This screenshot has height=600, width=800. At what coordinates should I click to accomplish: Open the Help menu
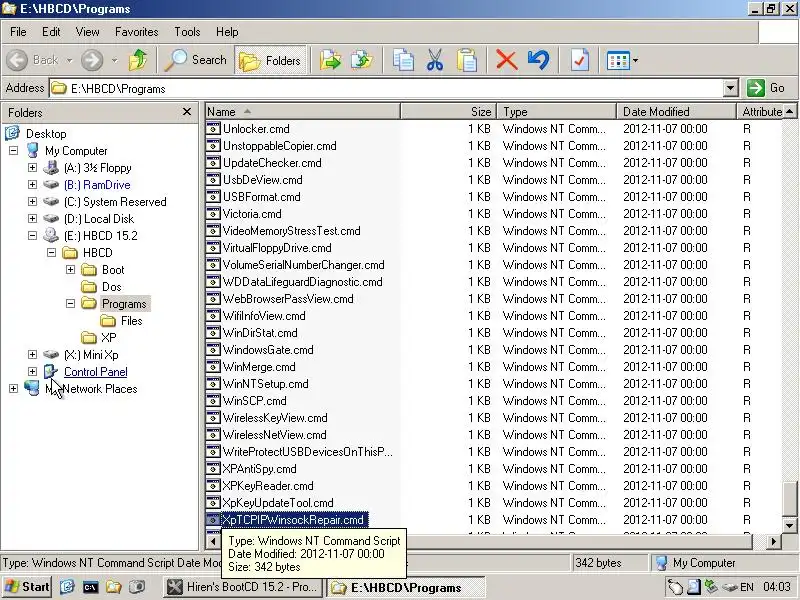pyautogui.click(x=227, y=32)
